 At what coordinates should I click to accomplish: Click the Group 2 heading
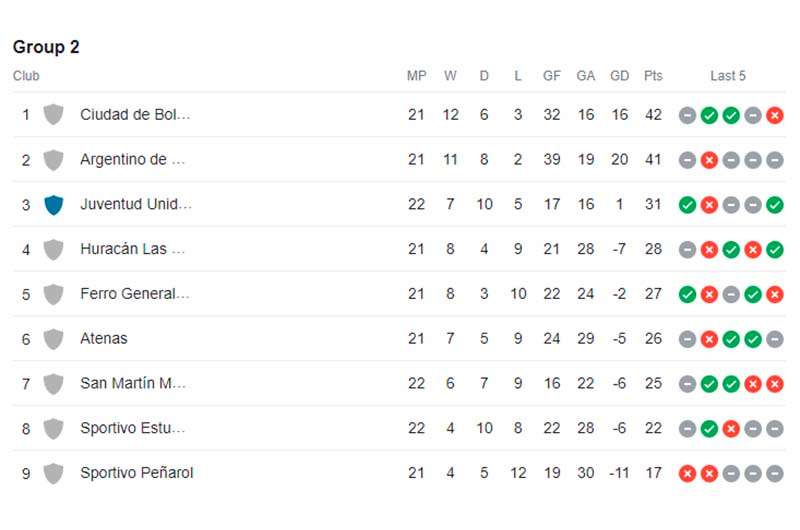tap(46, 47)
